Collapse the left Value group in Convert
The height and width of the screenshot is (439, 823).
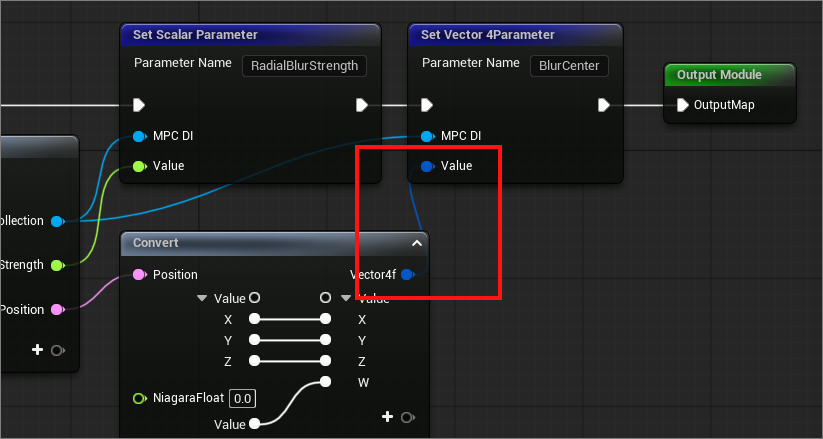(202, 298)
